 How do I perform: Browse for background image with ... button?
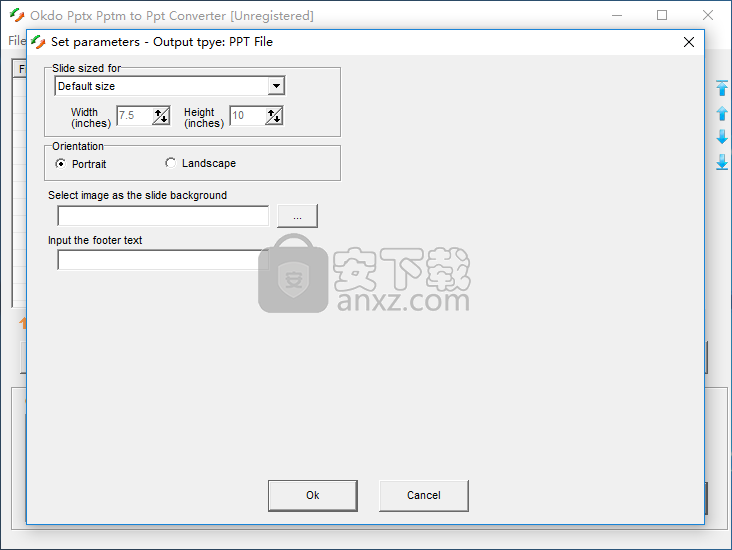click(297, 216)
